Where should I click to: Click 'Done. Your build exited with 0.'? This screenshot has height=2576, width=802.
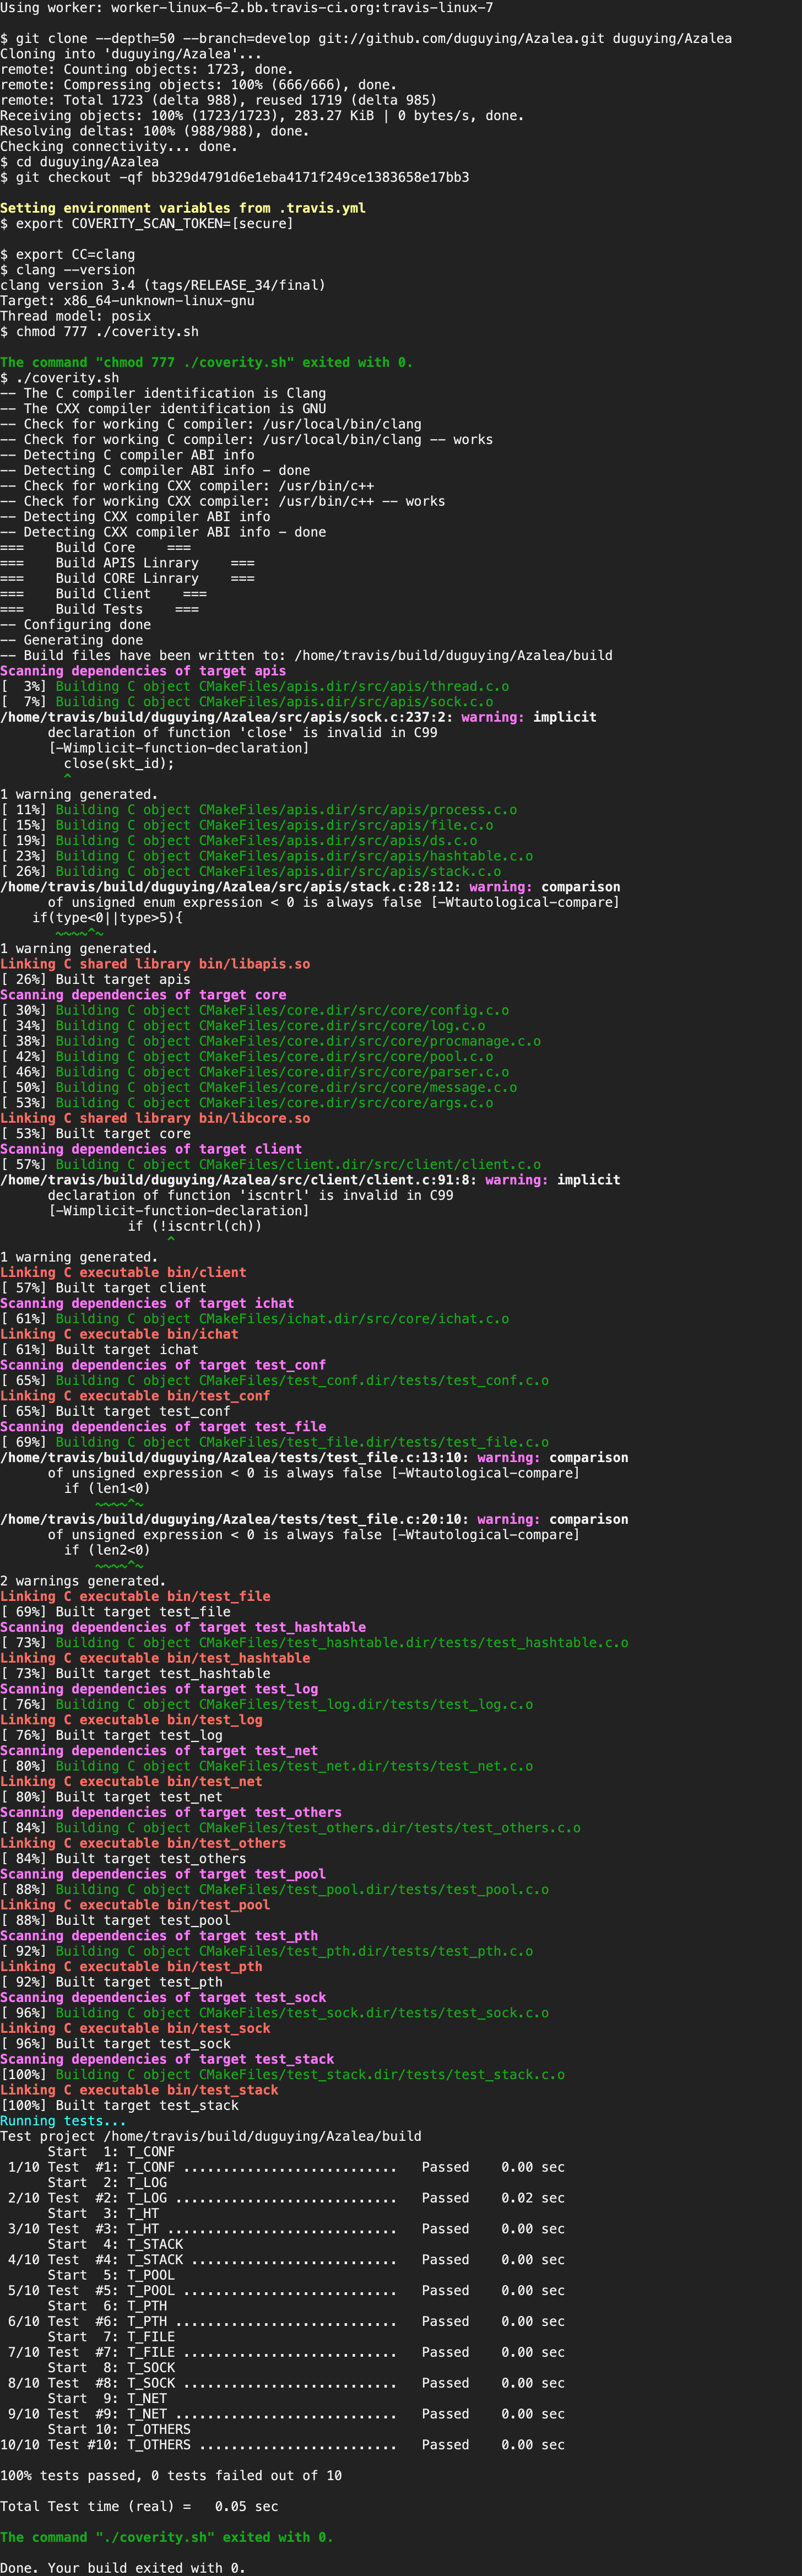(x=123, y=2568)
